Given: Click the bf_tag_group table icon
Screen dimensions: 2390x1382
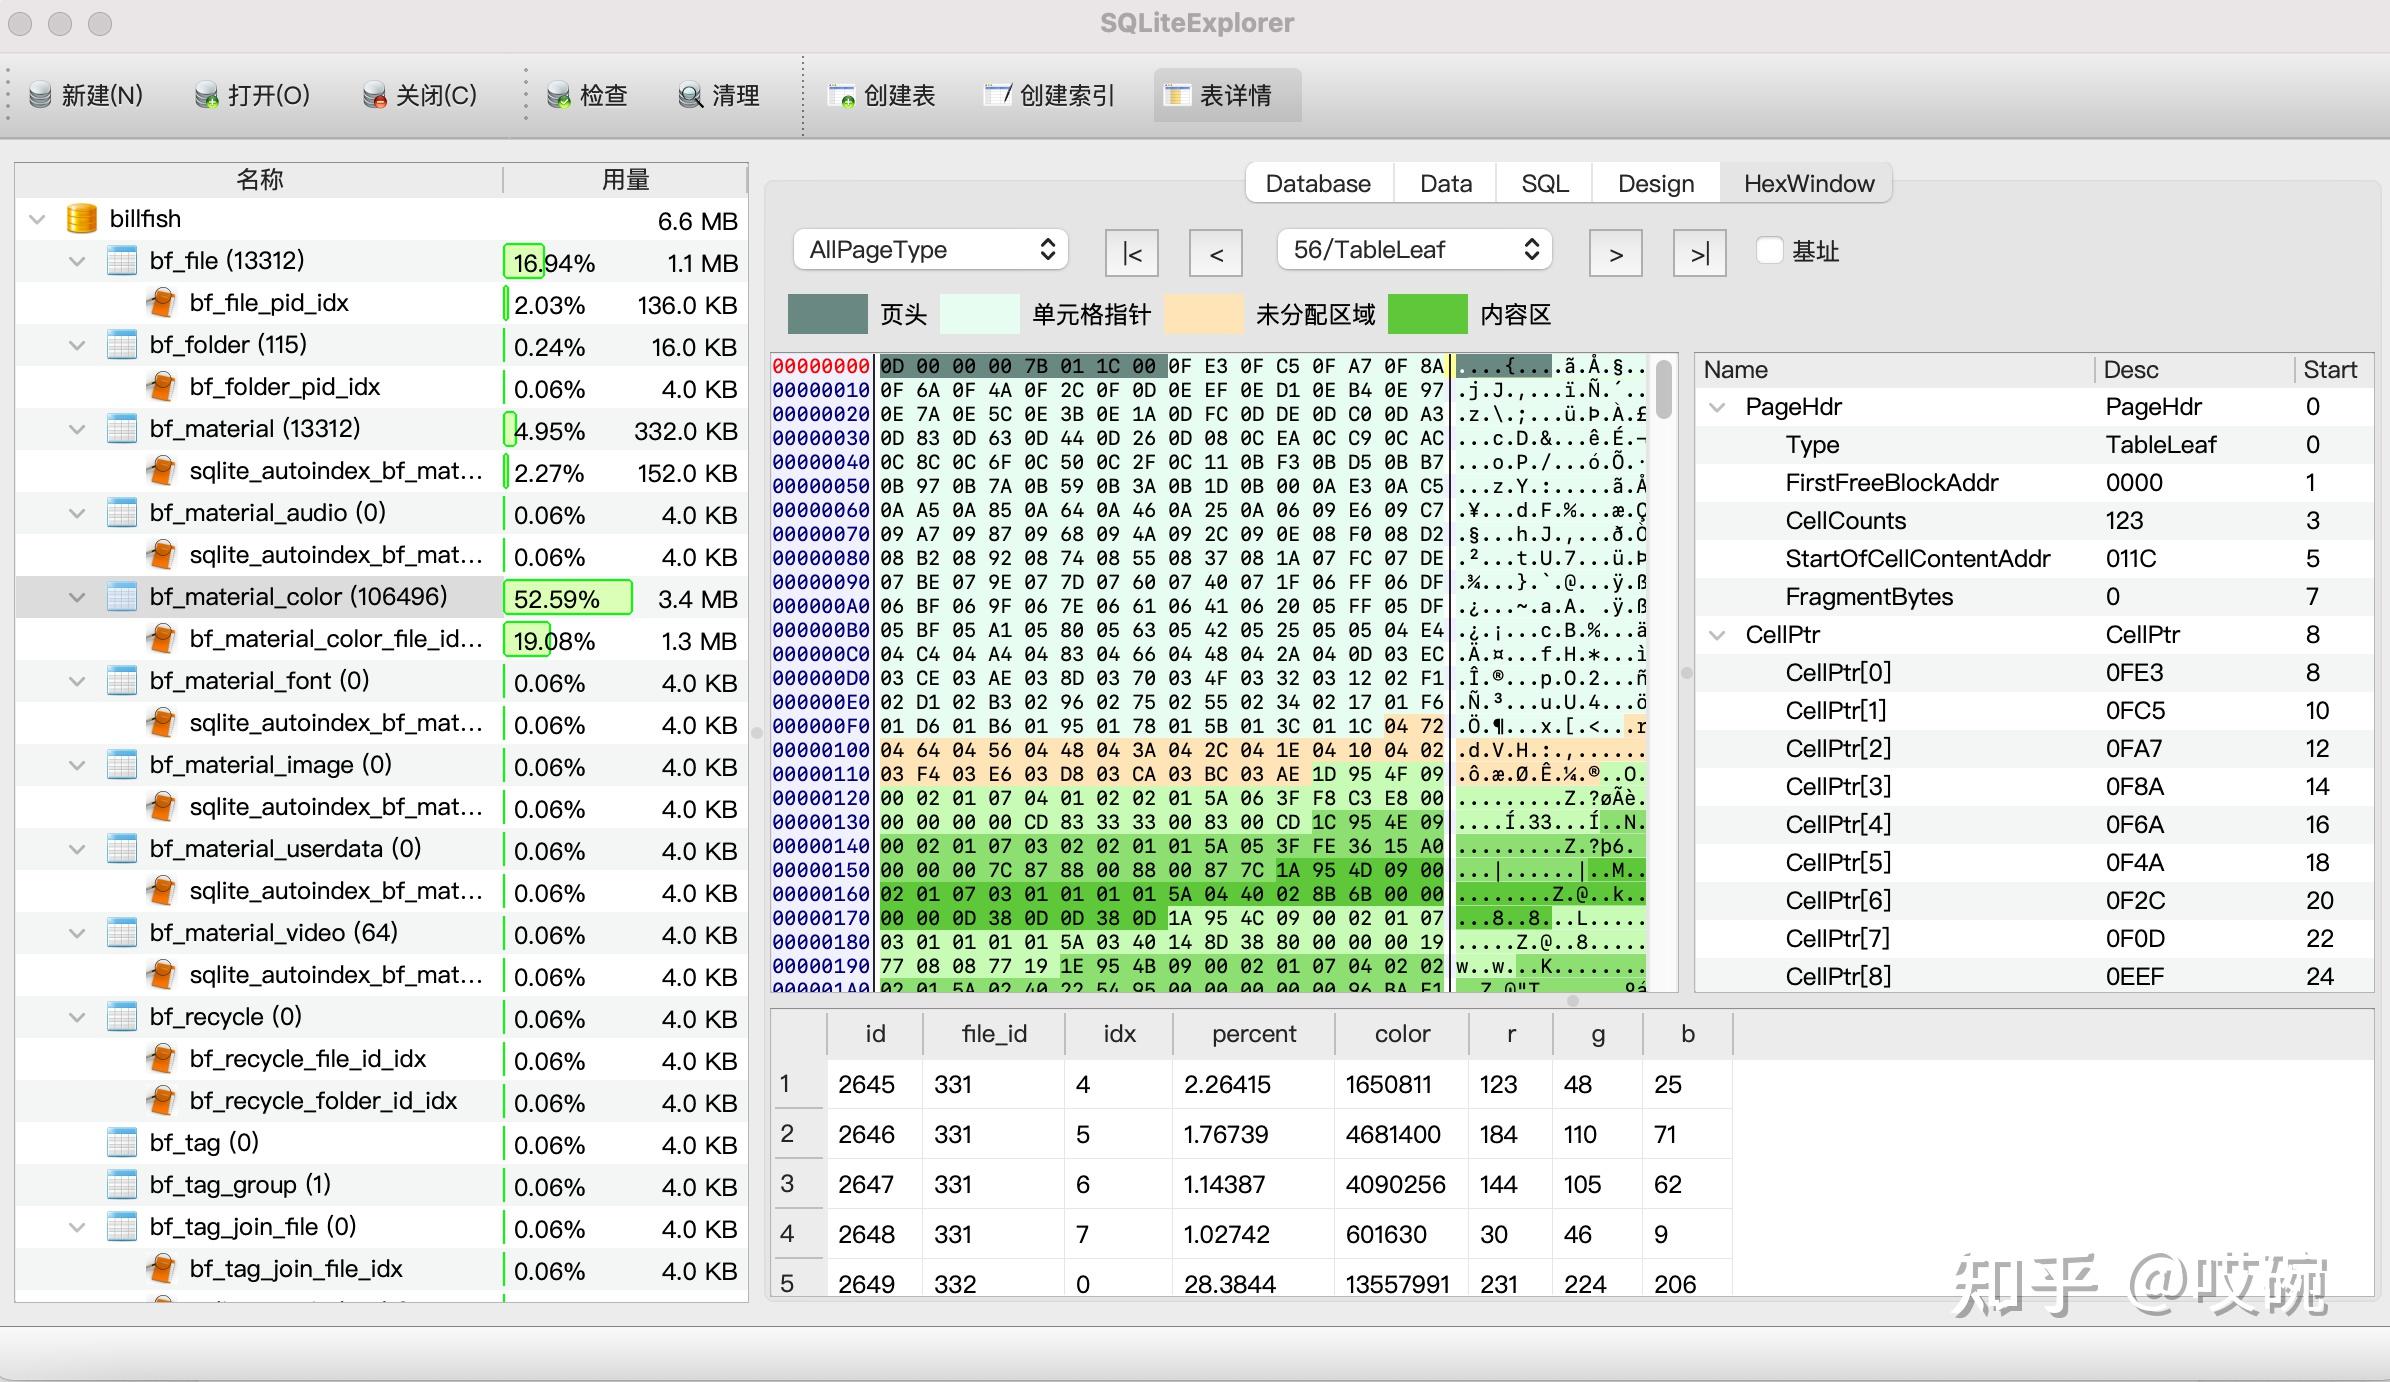Looking at the screenshot, I should tap(122, 1185).
